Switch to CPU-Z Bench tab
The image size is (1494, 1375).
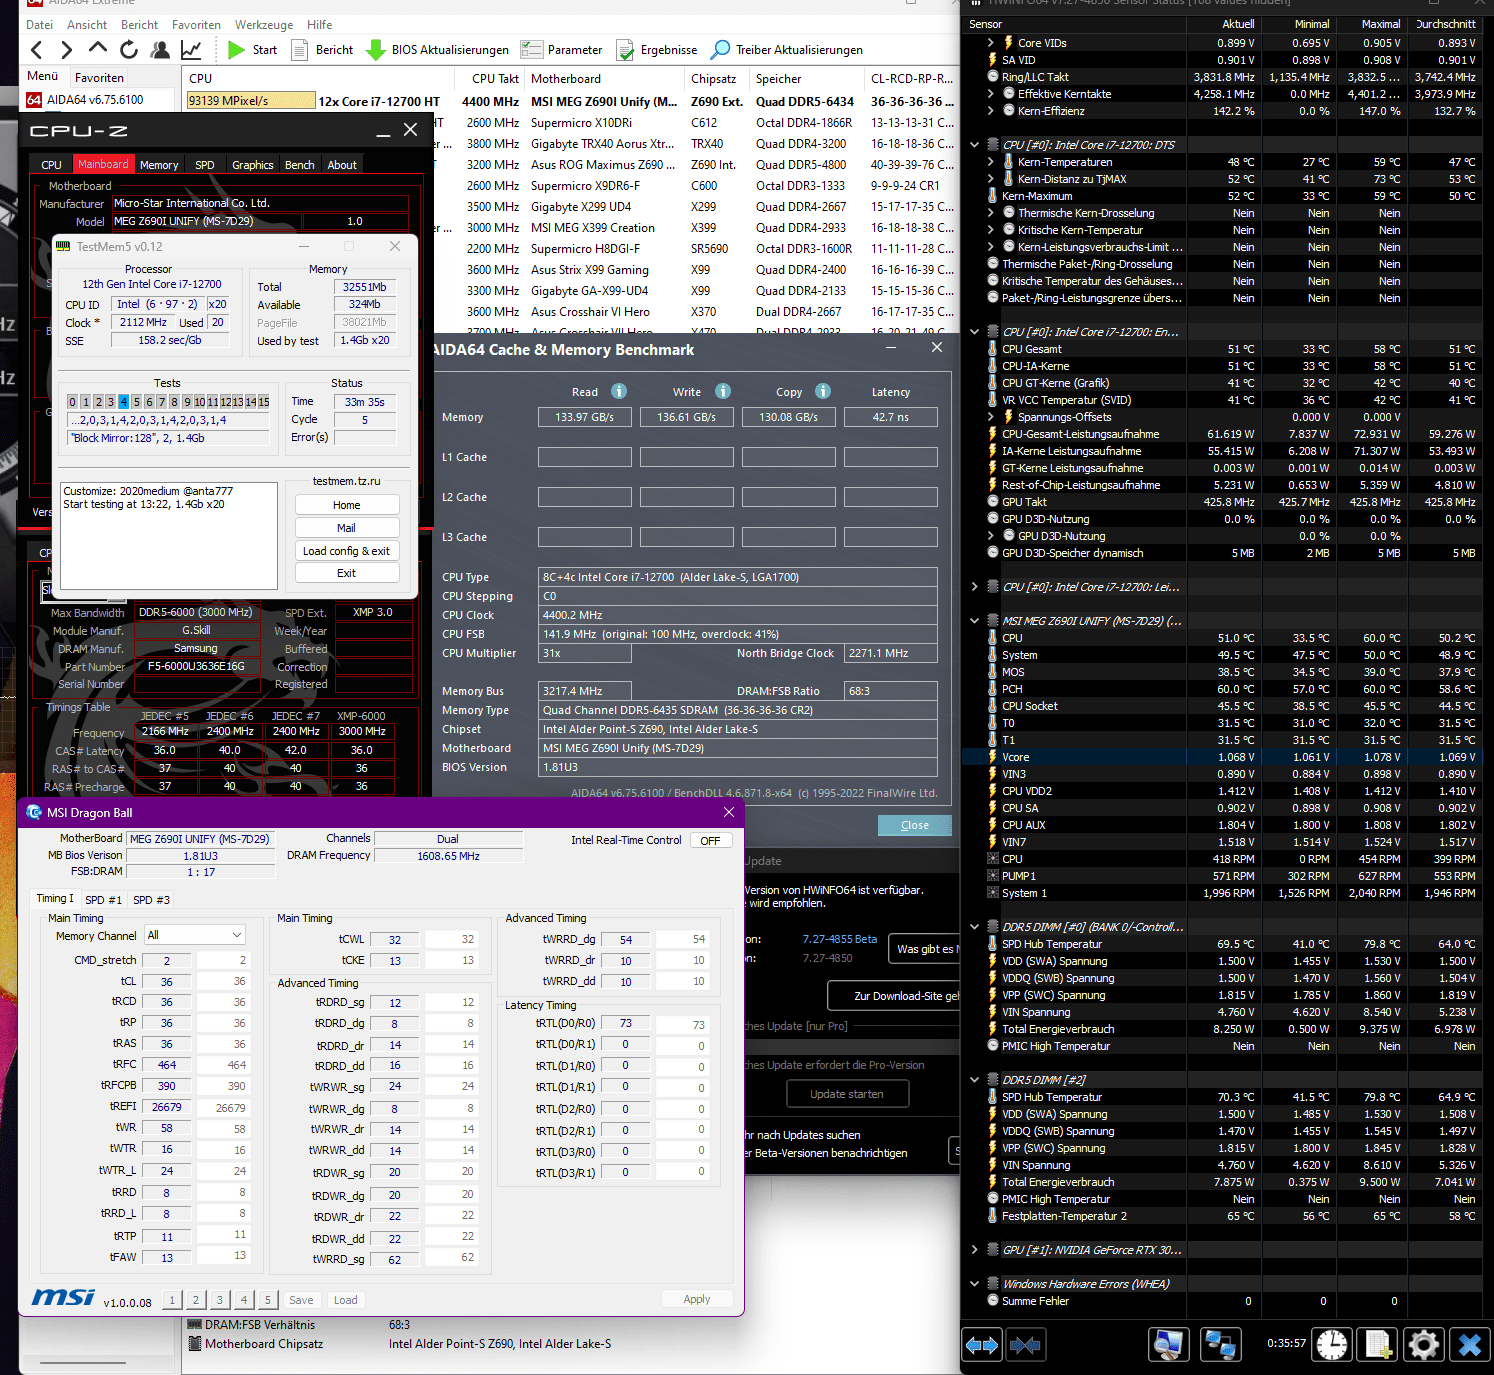click(299, 165)
